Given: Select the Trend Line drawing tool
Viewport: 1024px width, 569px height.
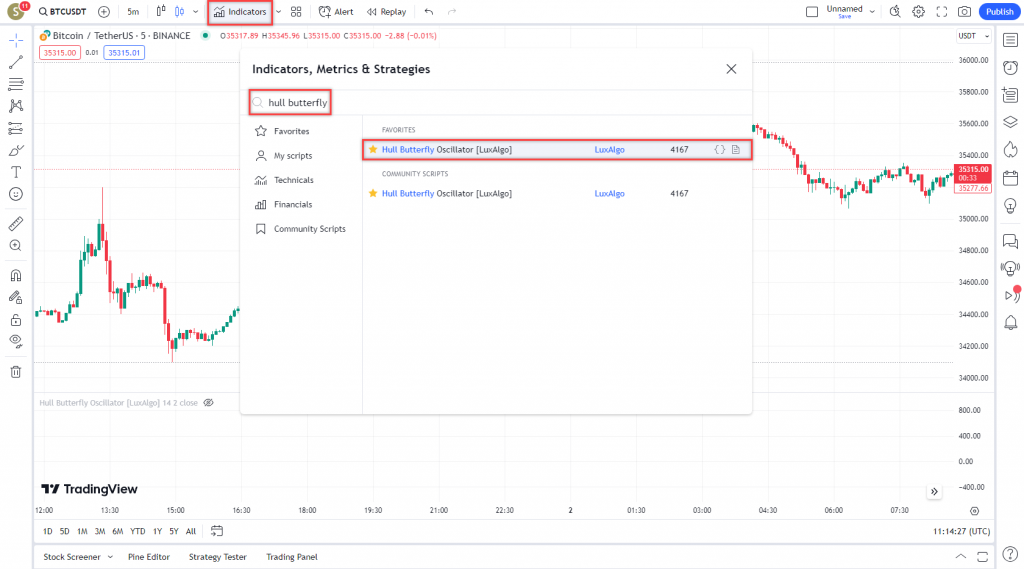Looking at the screenshot, I should click(16, 62).
